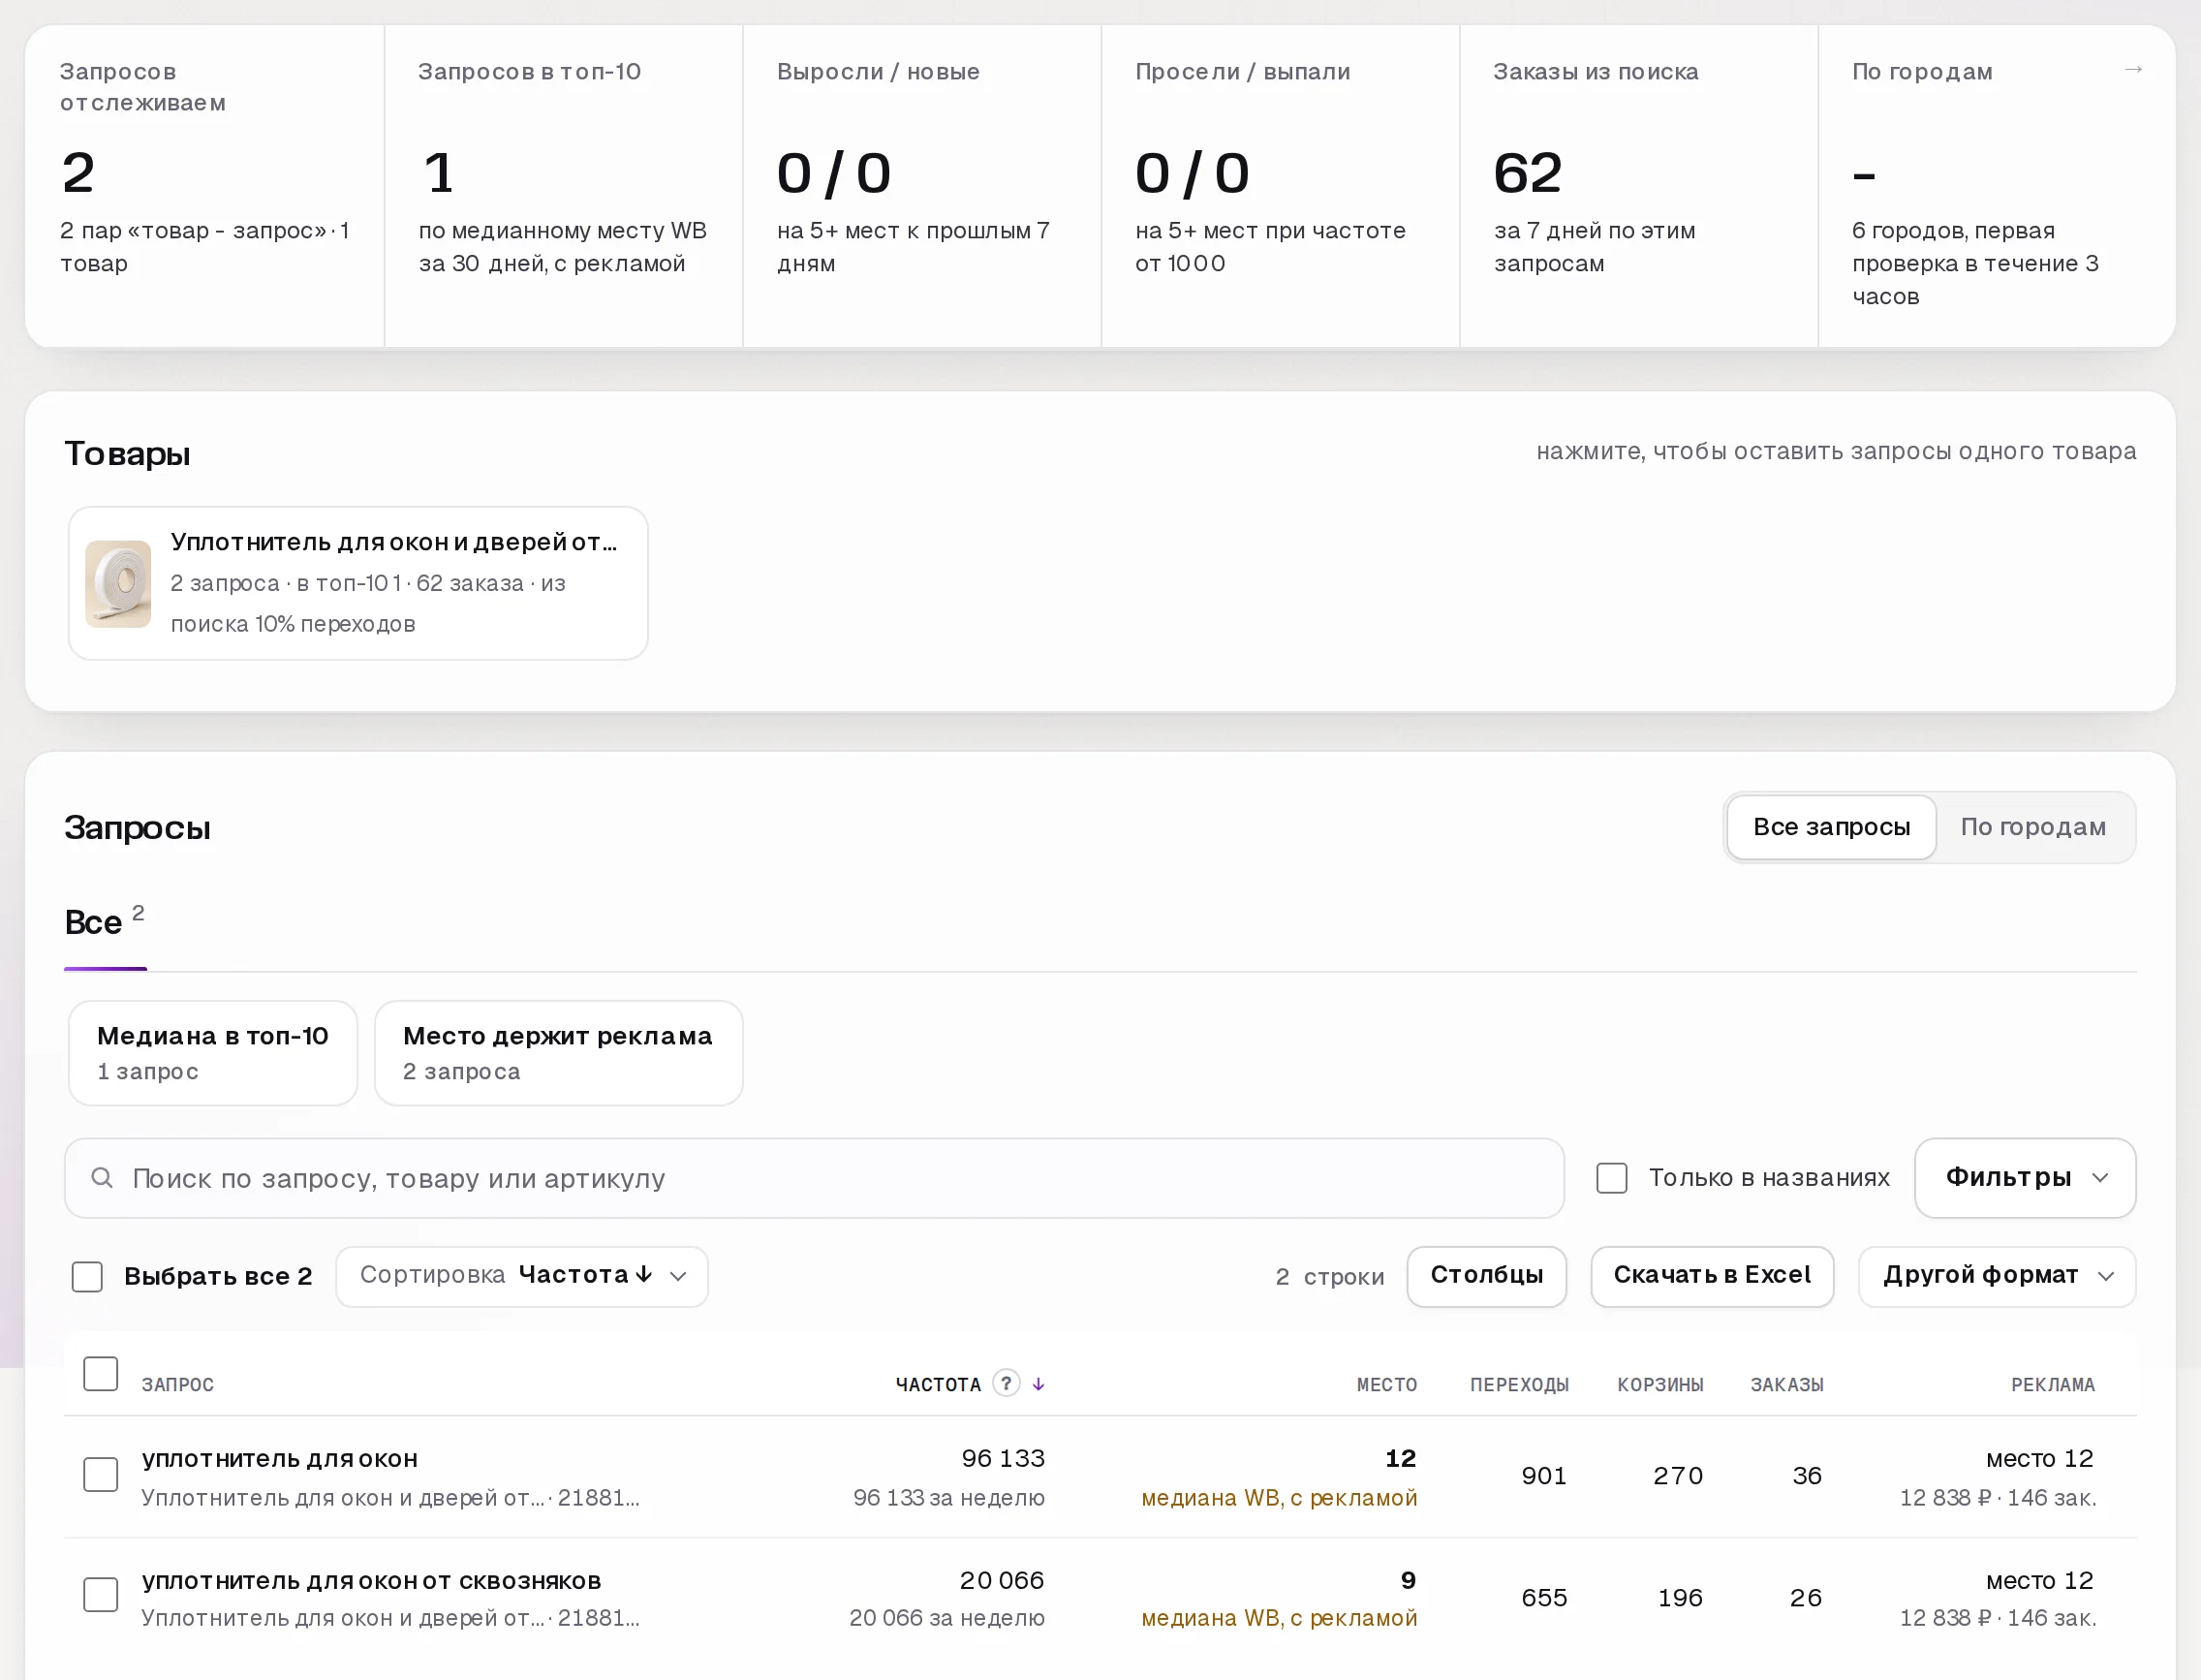
Task: Focus the Поиск по запросу search field
Action: point(814,1178)
